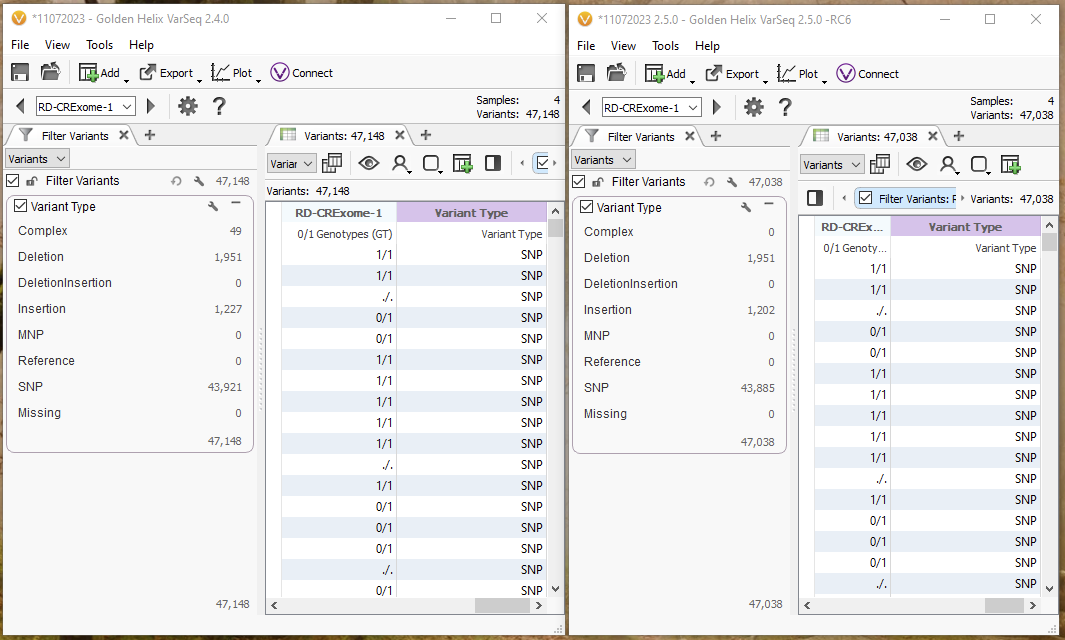
Task: Select Complex category in 2.5.0 filter card
Action: [679, 232]
